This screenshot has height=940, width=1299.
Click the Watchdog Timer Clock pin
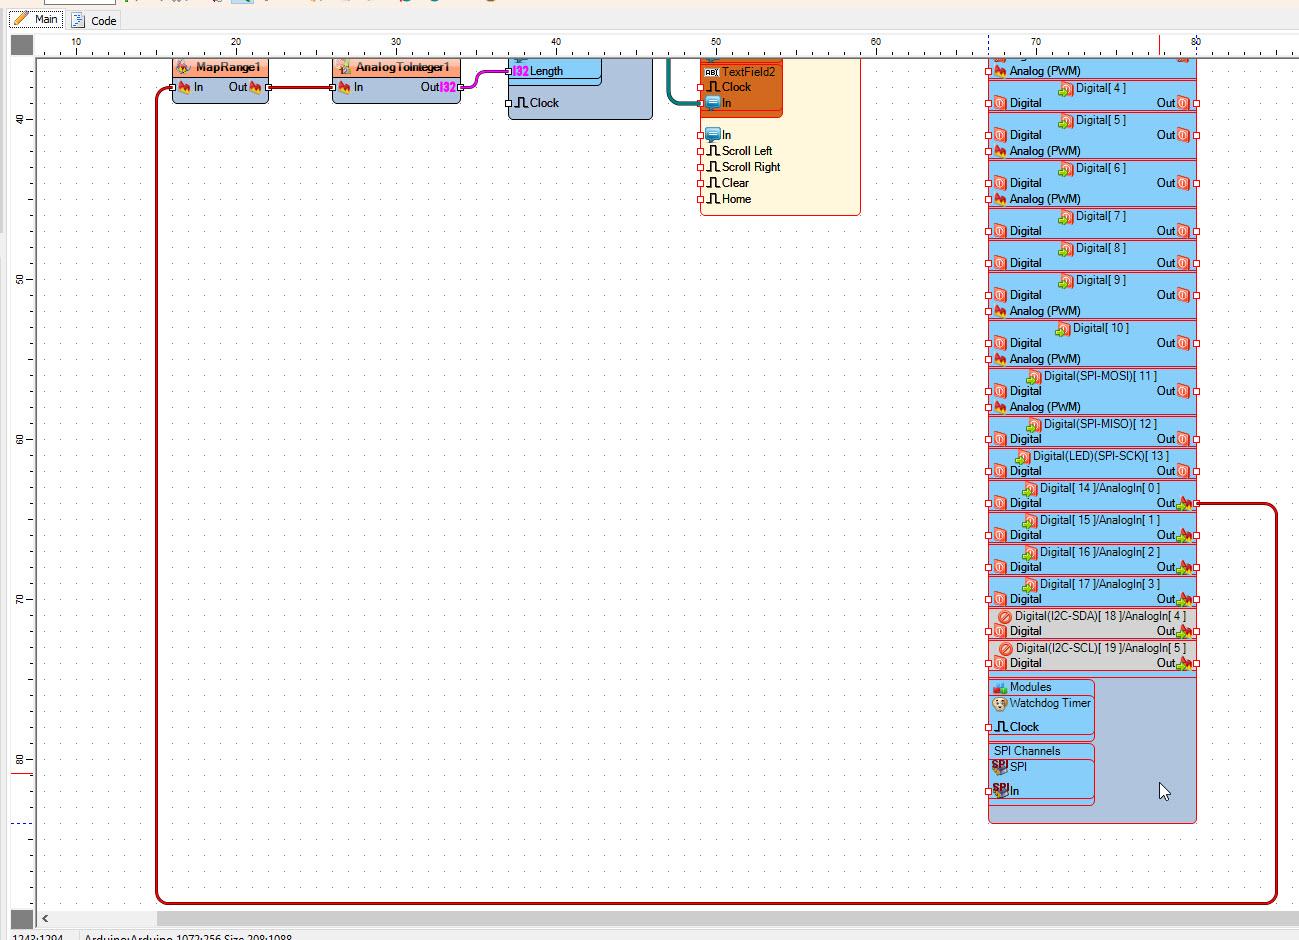click(989, 727)
